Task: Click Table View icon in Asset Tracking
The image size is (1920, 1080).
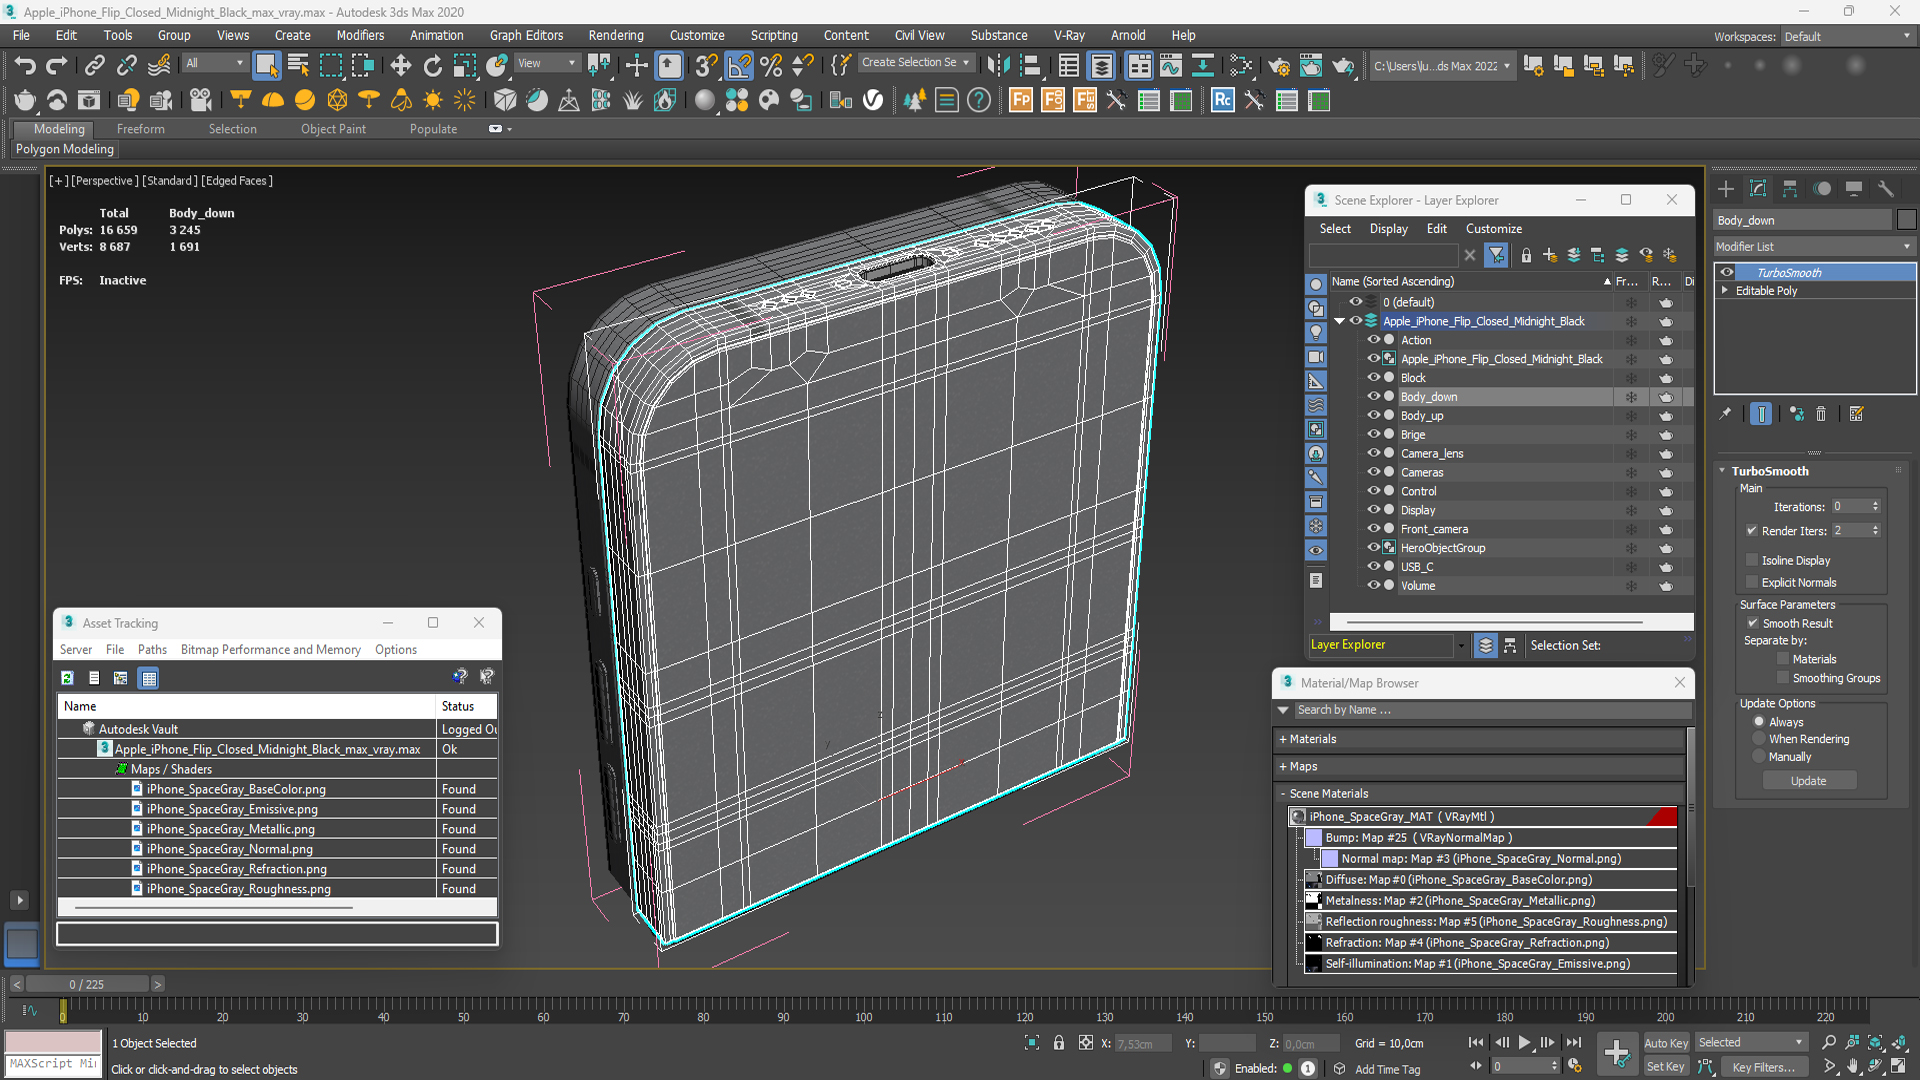Action: point(149,678)
